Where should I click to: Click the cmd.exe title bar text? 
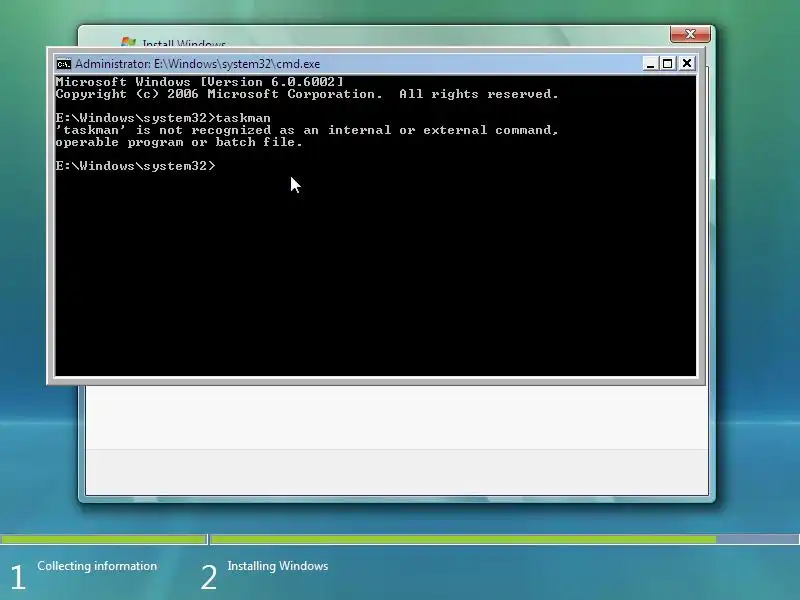[197, 64]
